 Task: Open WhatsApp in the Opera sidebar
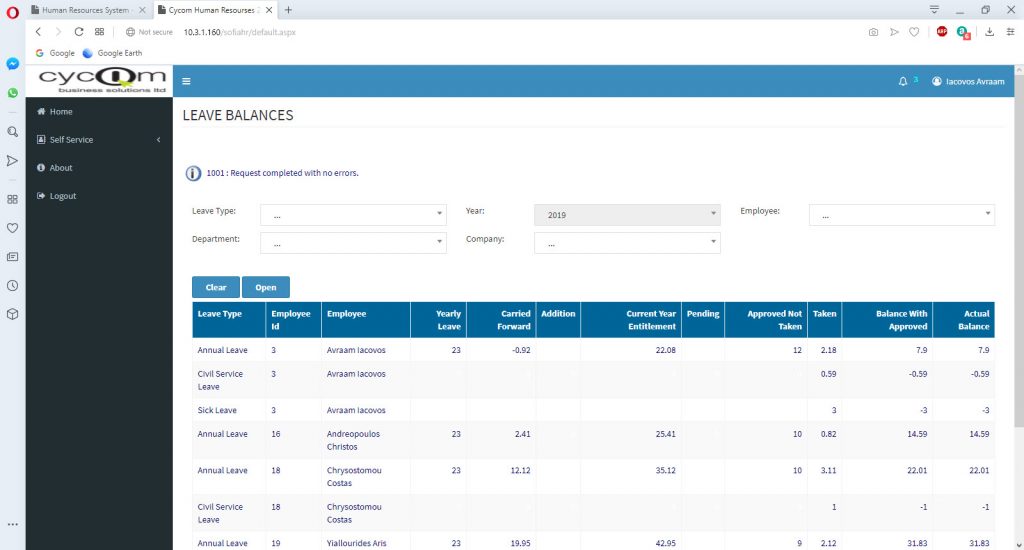point(12,93)
